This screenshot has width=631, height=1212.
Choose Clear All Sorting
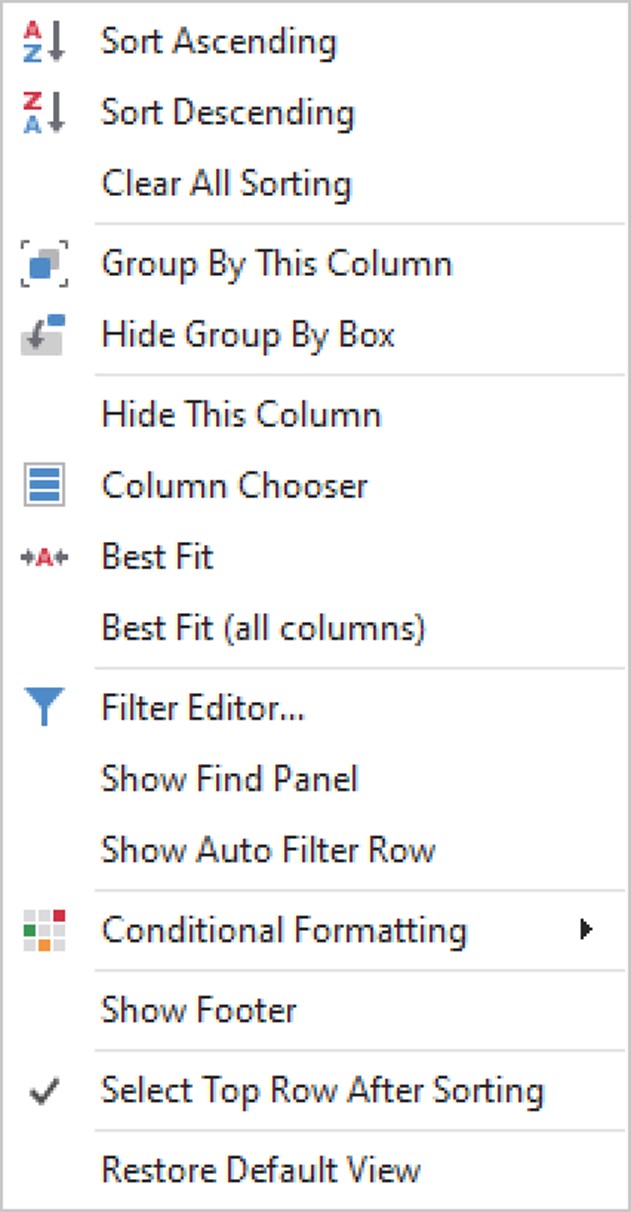(226, 184)
